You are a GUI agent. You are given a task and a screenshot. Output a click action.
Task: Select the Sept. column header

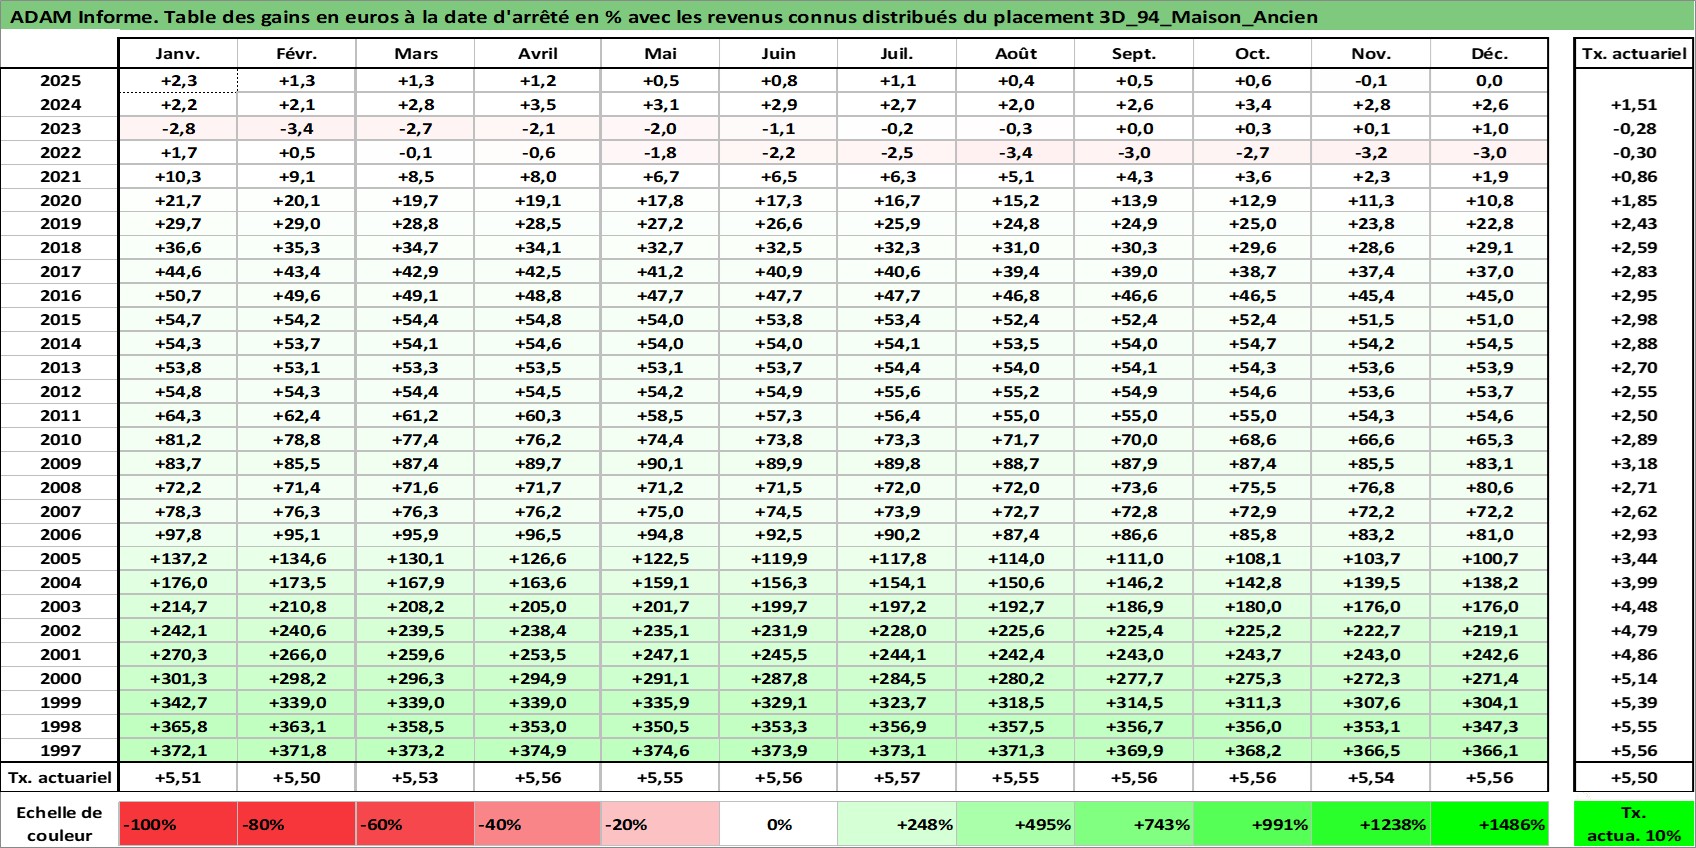point(1134,54)
